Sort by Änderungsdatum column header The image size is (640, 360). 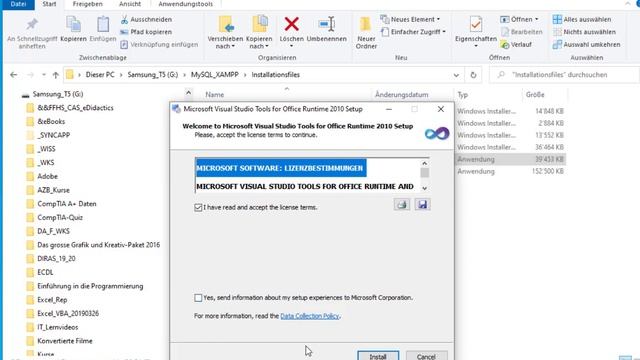pyautogui.click(x=402, y=95)
